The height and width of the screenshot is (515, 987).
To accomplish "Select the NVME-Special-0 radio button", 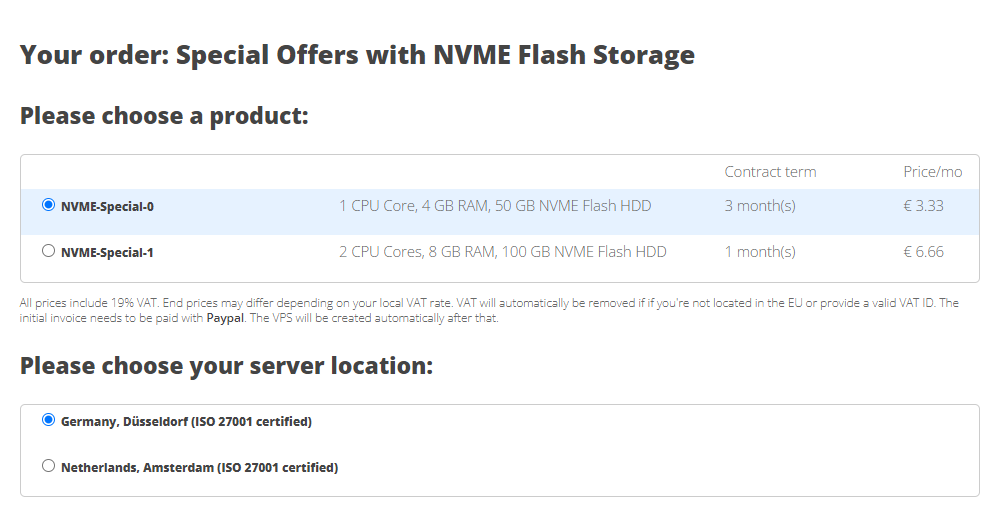I will (48, 205).
